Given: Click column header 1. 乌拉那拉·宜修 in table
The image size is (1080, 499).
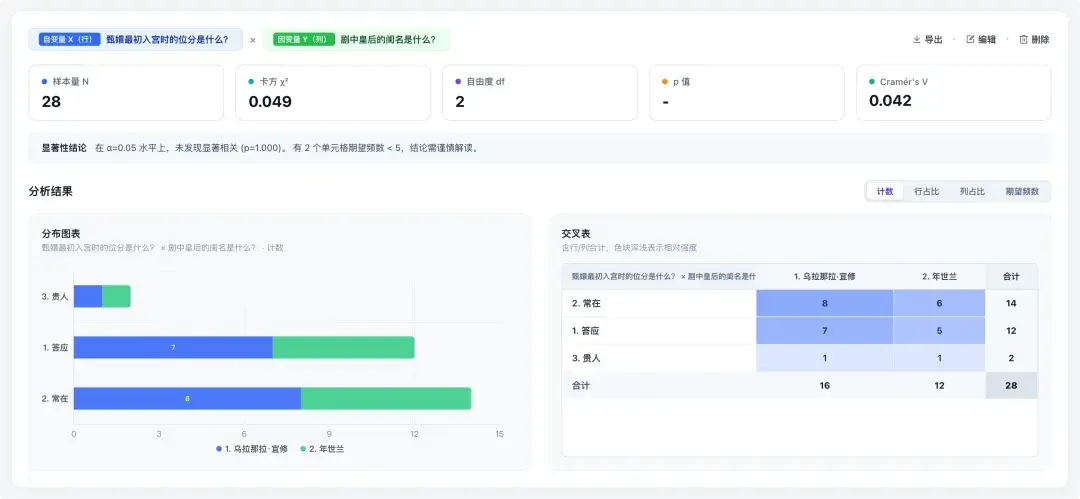Looking at the screenshot, I should coord(824,276).
